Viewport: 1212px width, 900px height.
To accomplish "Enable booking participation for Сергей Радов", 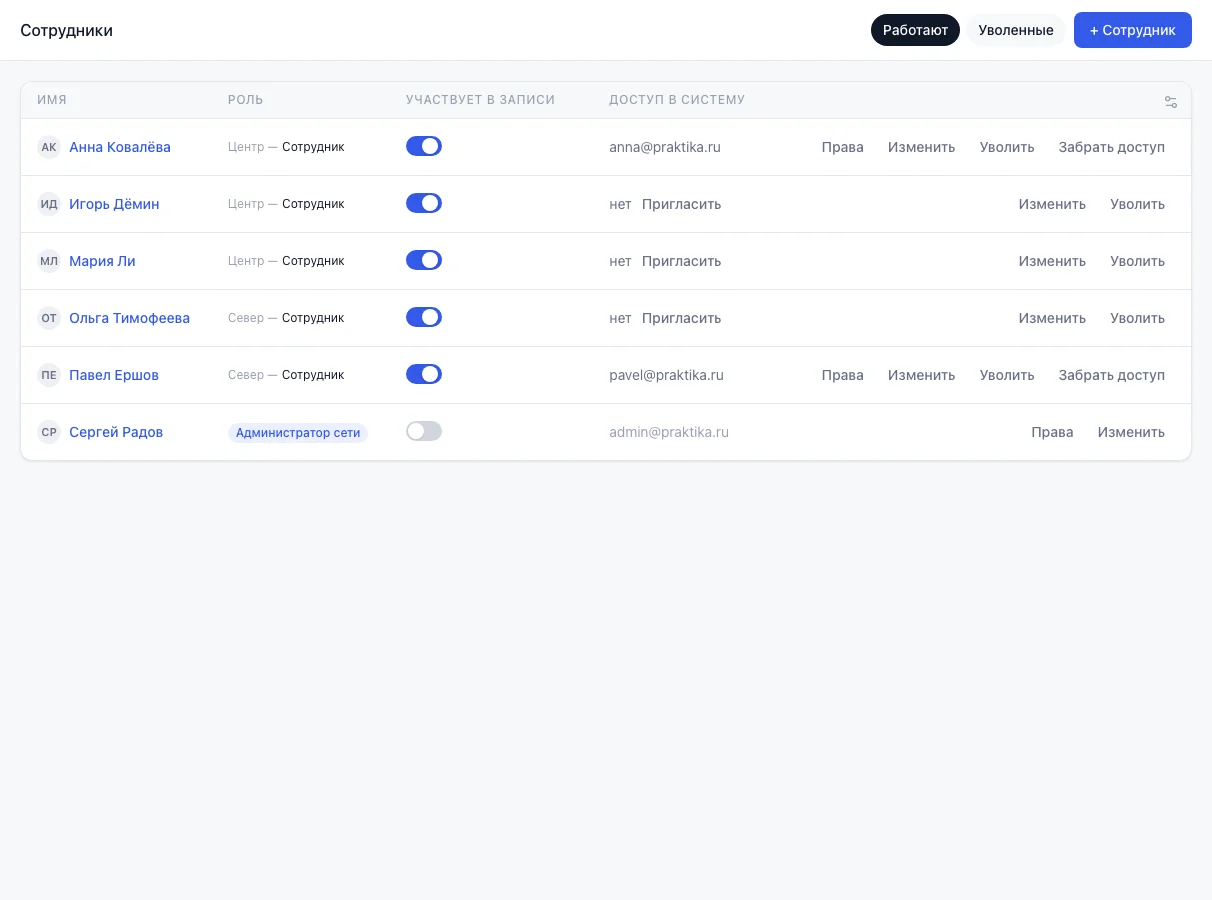I will click(424, 431).
